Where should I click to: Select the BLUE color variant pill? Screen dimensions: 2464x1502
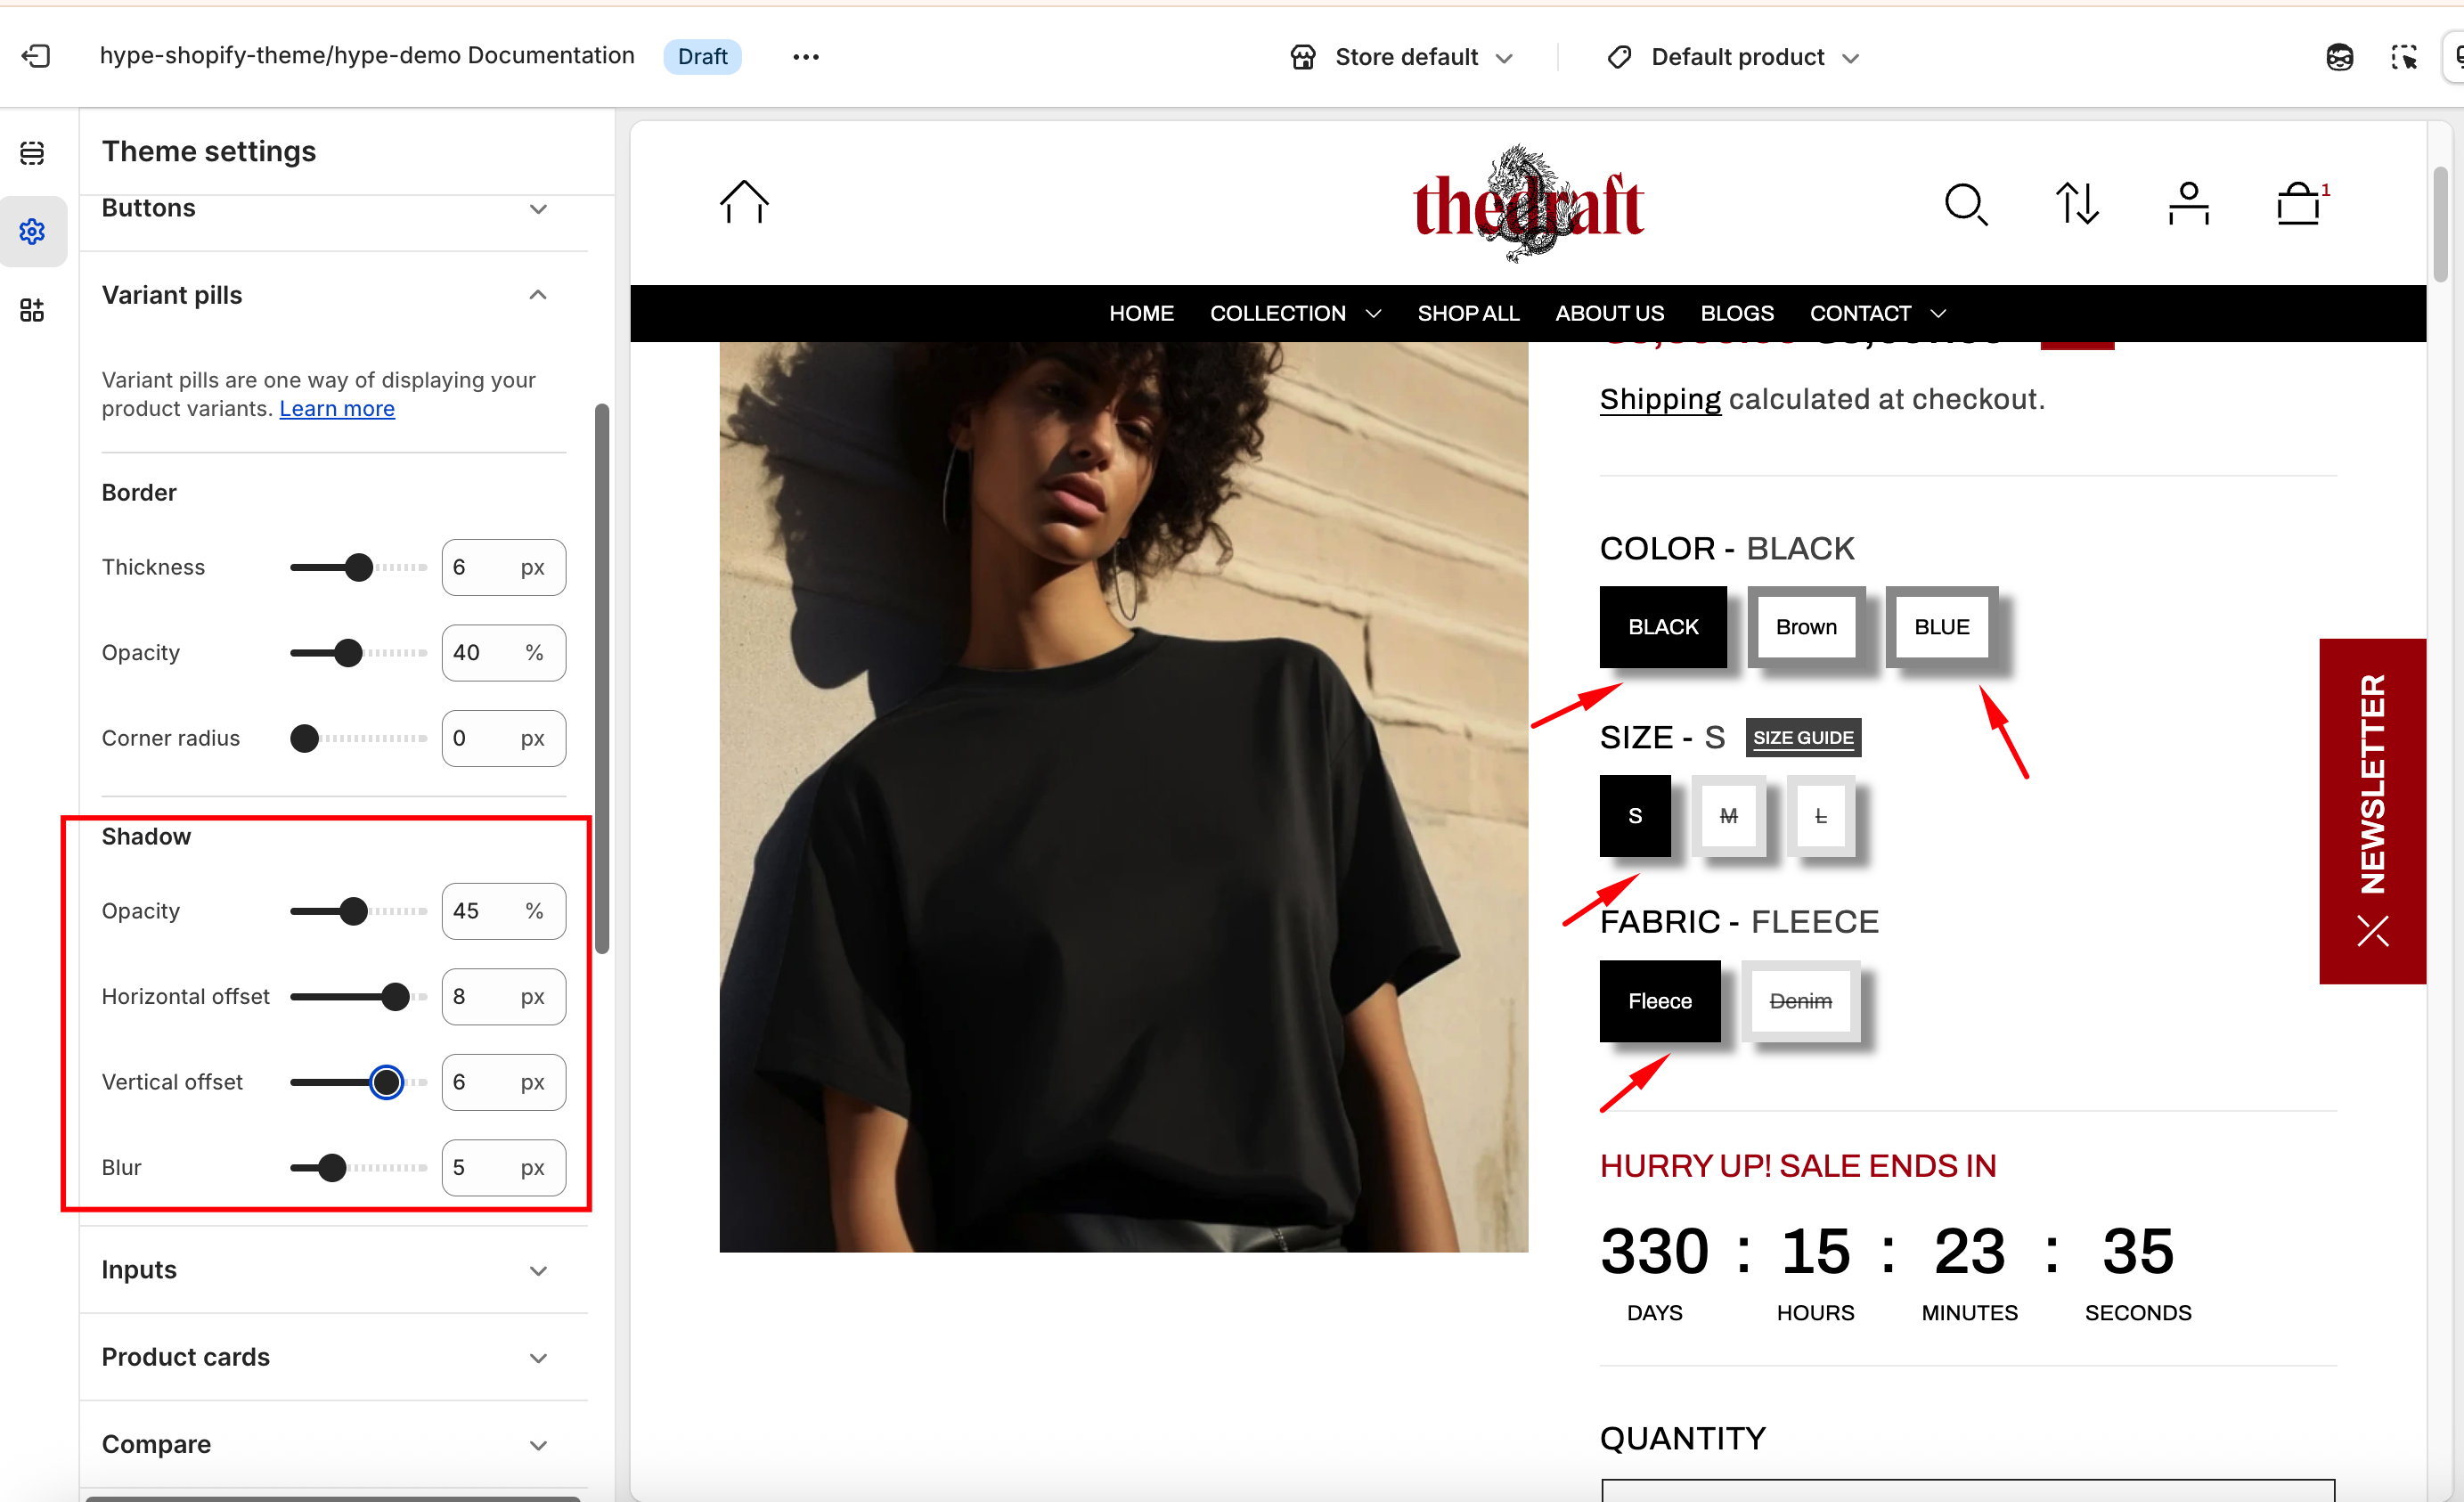tap(1941, 627)
